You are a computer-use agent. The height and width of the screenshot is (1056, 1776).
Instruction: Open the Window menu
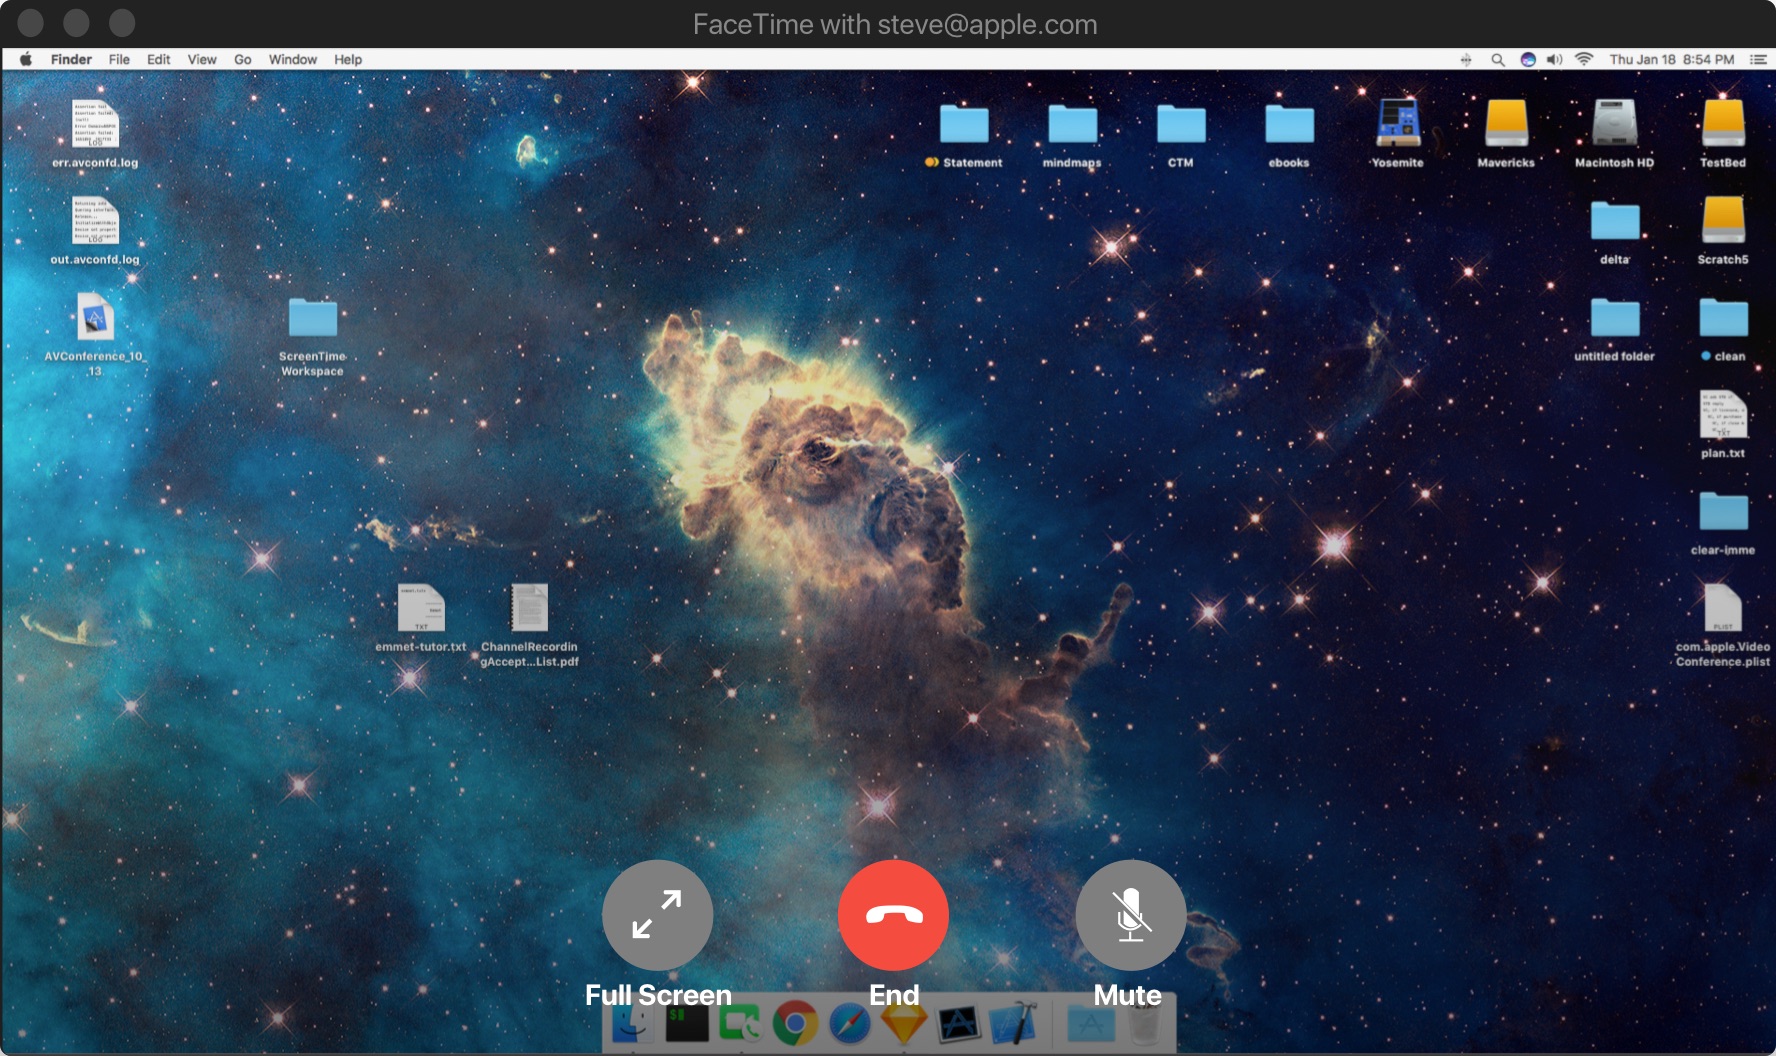pos(293,59)
